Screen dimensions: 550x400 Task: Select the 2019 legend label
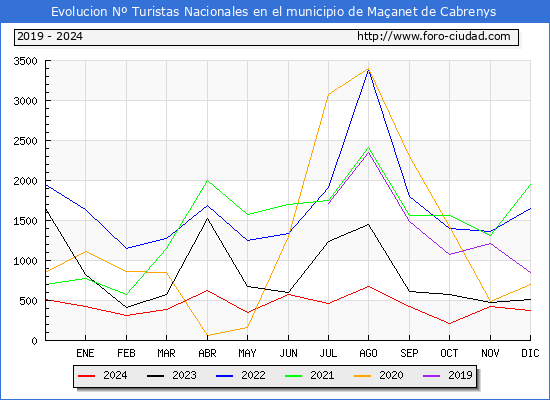point(461,375)
